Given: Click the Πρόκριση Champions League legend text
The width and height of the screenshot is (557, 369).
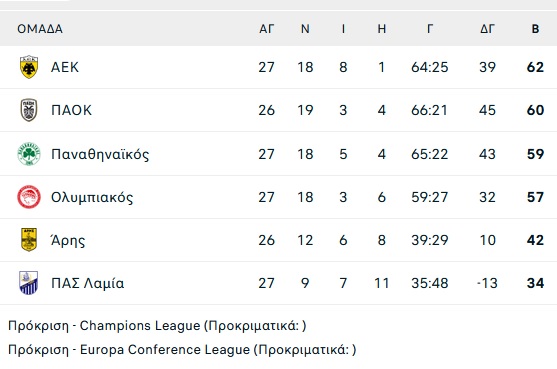Looking at the screenshot, I should 157,326.
